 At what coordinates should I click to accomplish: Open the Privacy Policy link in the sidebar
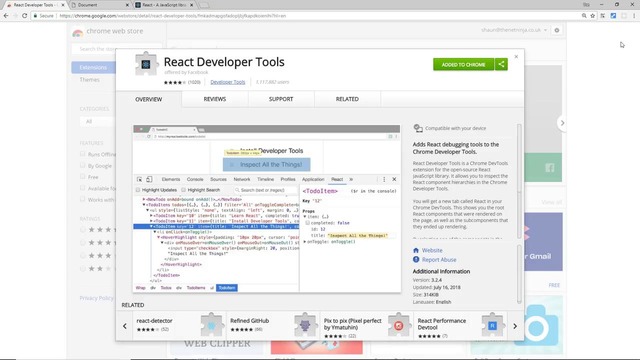96,298
